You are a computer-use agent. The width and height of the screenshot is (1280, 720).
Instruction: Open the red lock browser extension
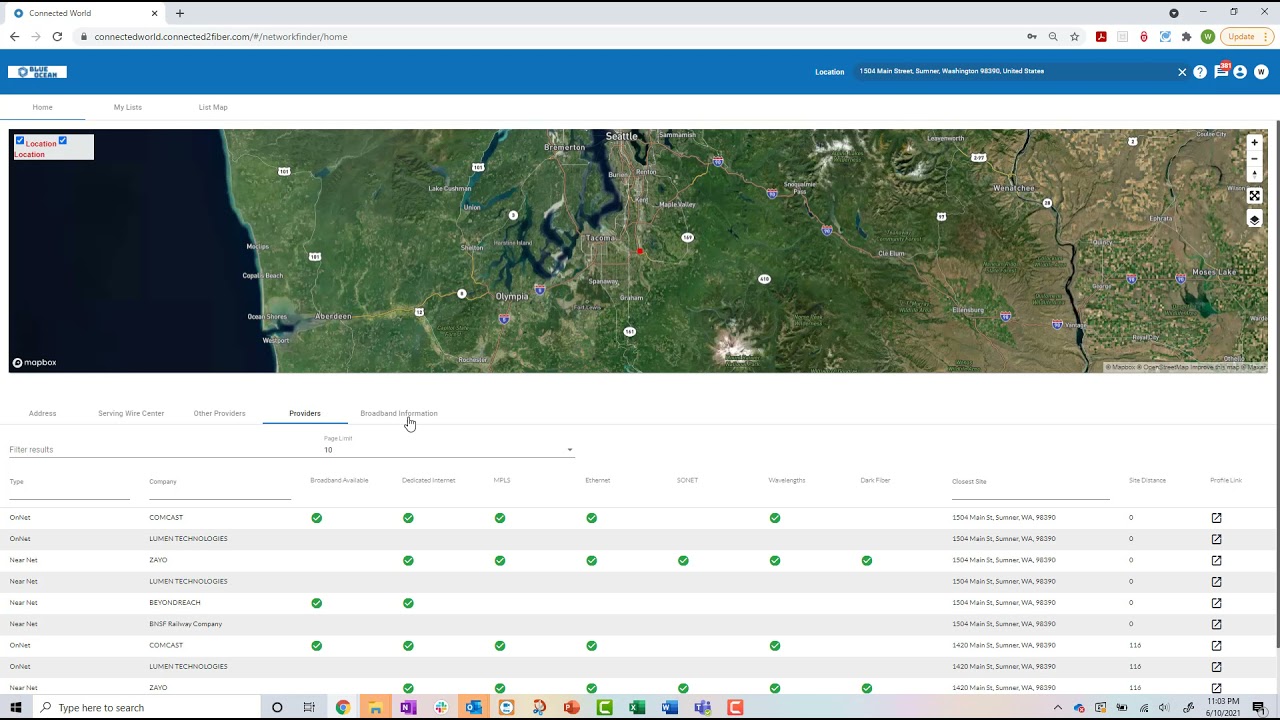(x=1144, y=37)
